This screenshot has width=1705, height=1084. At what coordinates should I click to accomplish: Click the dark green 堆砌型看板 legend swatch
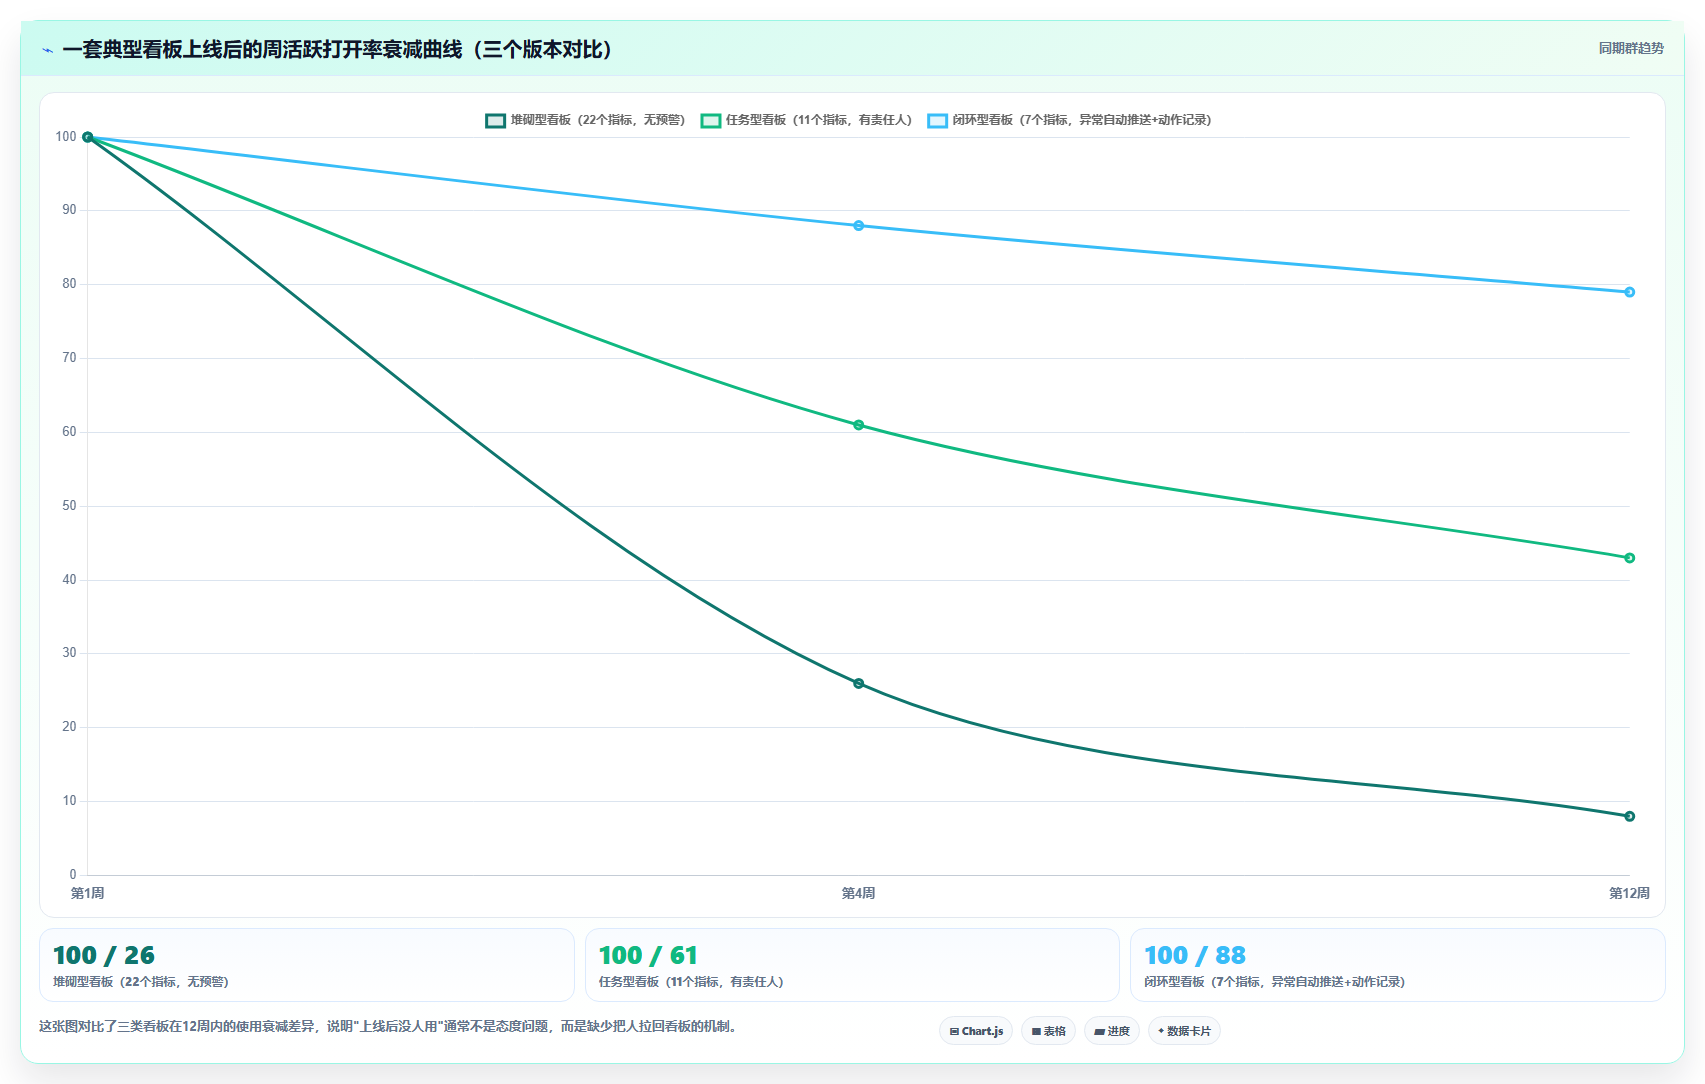click(x=495, y=120)
